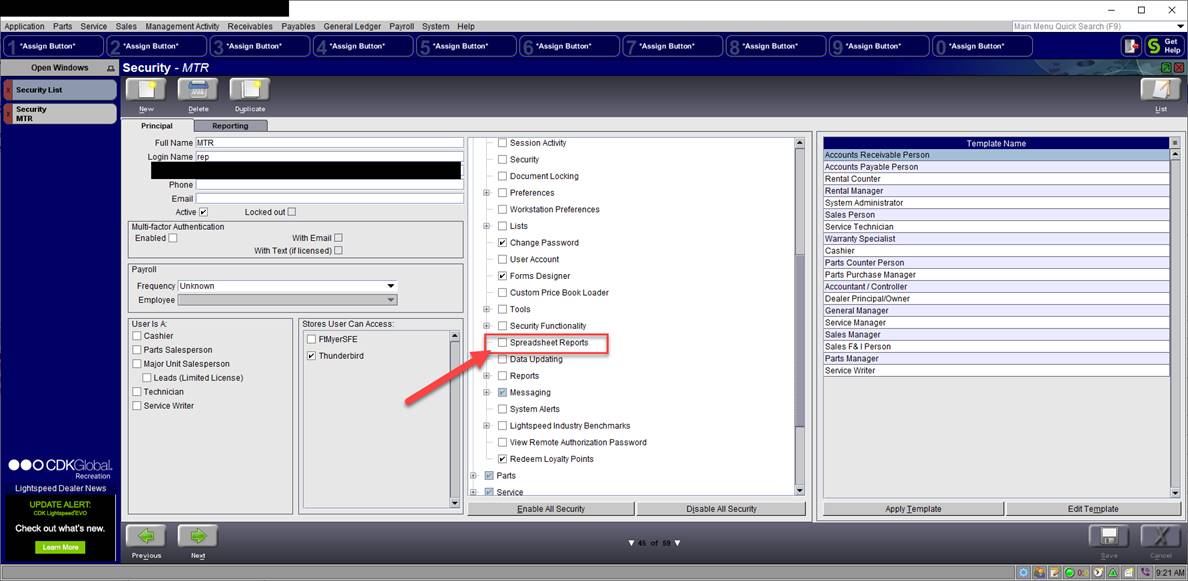1188x581 pixels.
Task: Click the New user toolbar icon
Action: click(x=146, y=90)
